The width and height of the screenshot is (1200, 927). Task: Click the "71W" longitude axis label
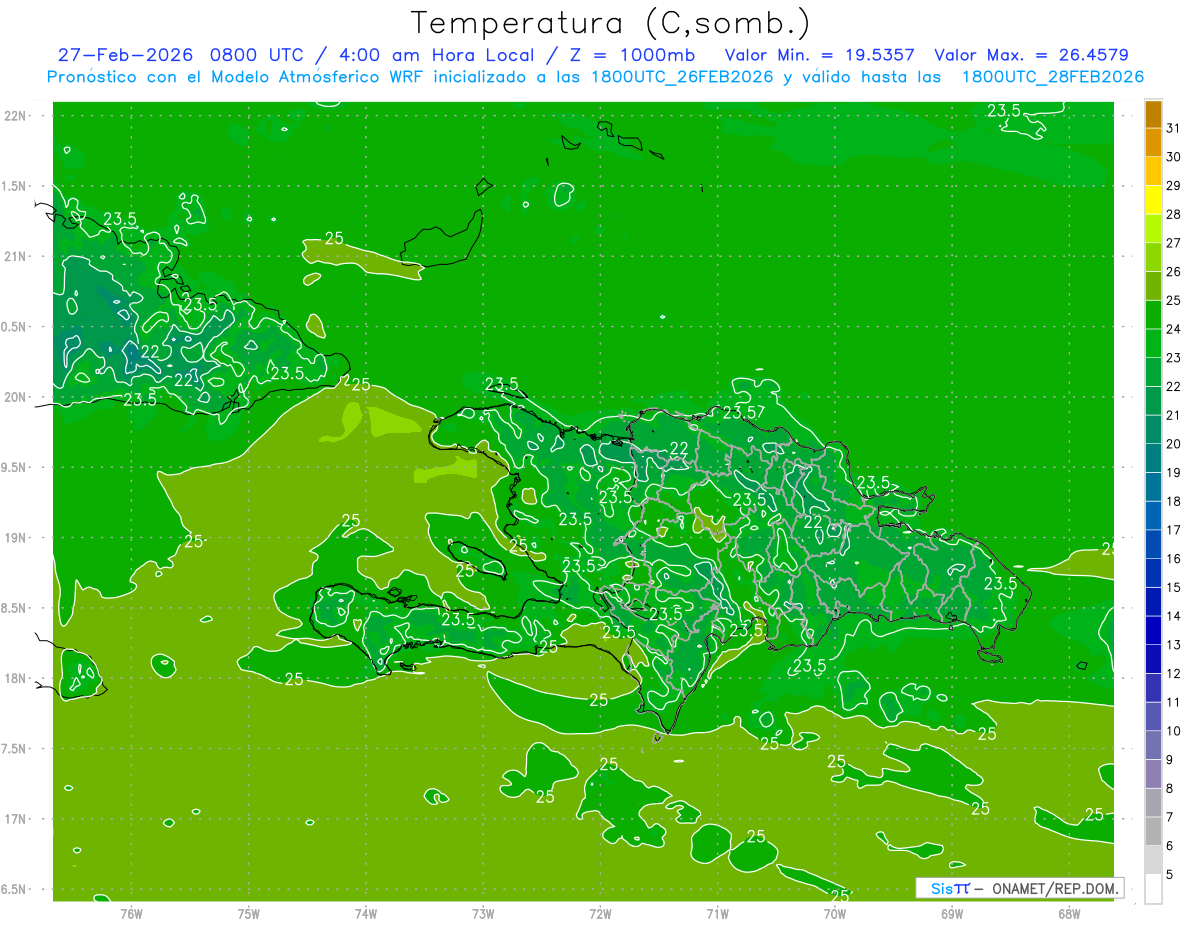(x=717, y=913)
